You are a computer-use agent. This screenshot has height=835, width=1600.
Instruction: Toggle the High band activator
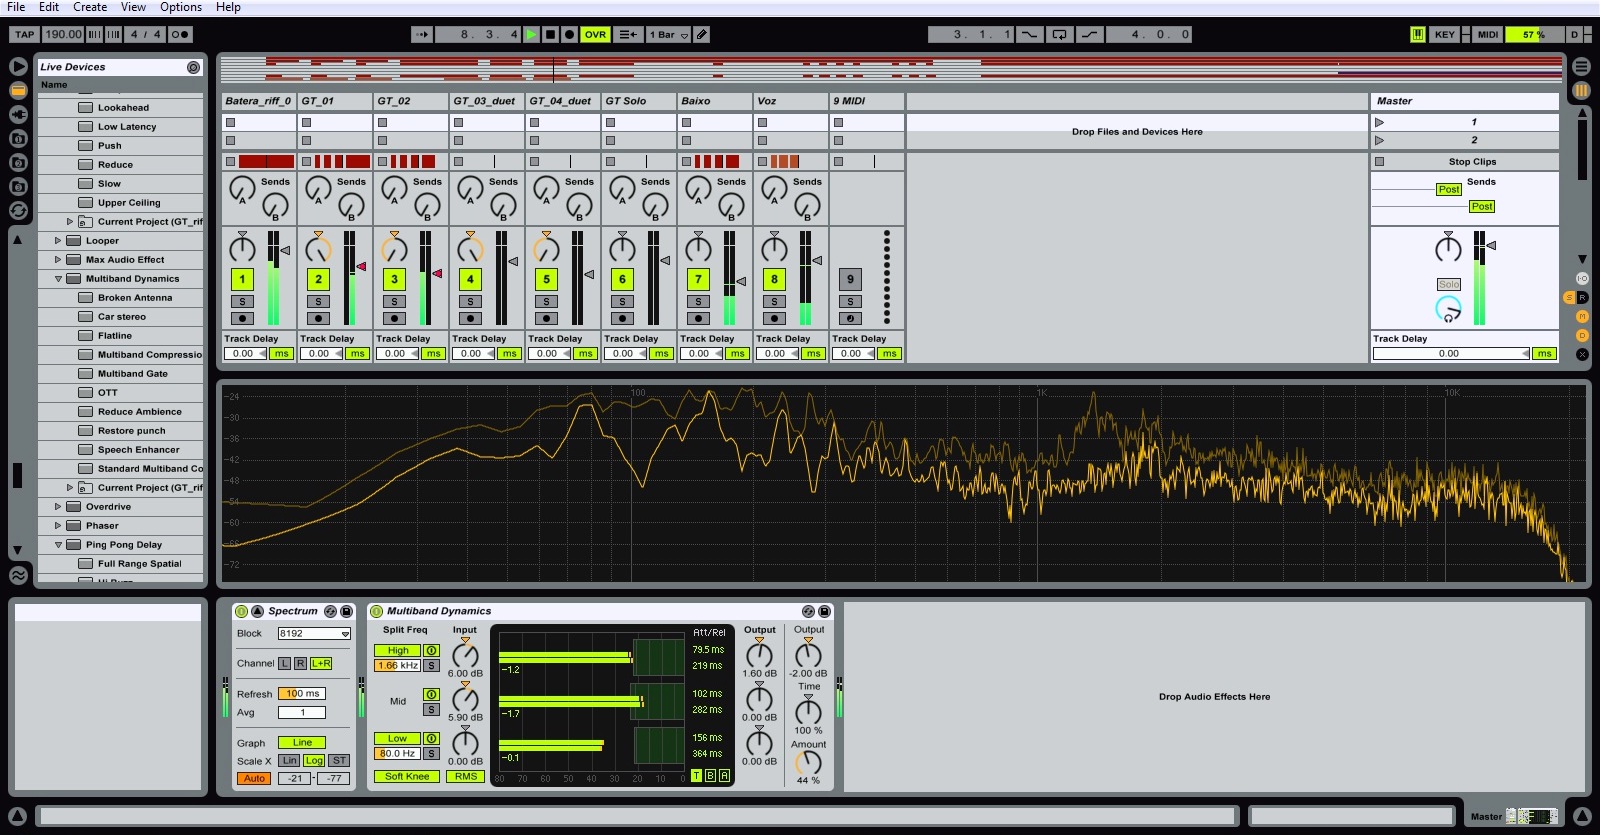431,650
